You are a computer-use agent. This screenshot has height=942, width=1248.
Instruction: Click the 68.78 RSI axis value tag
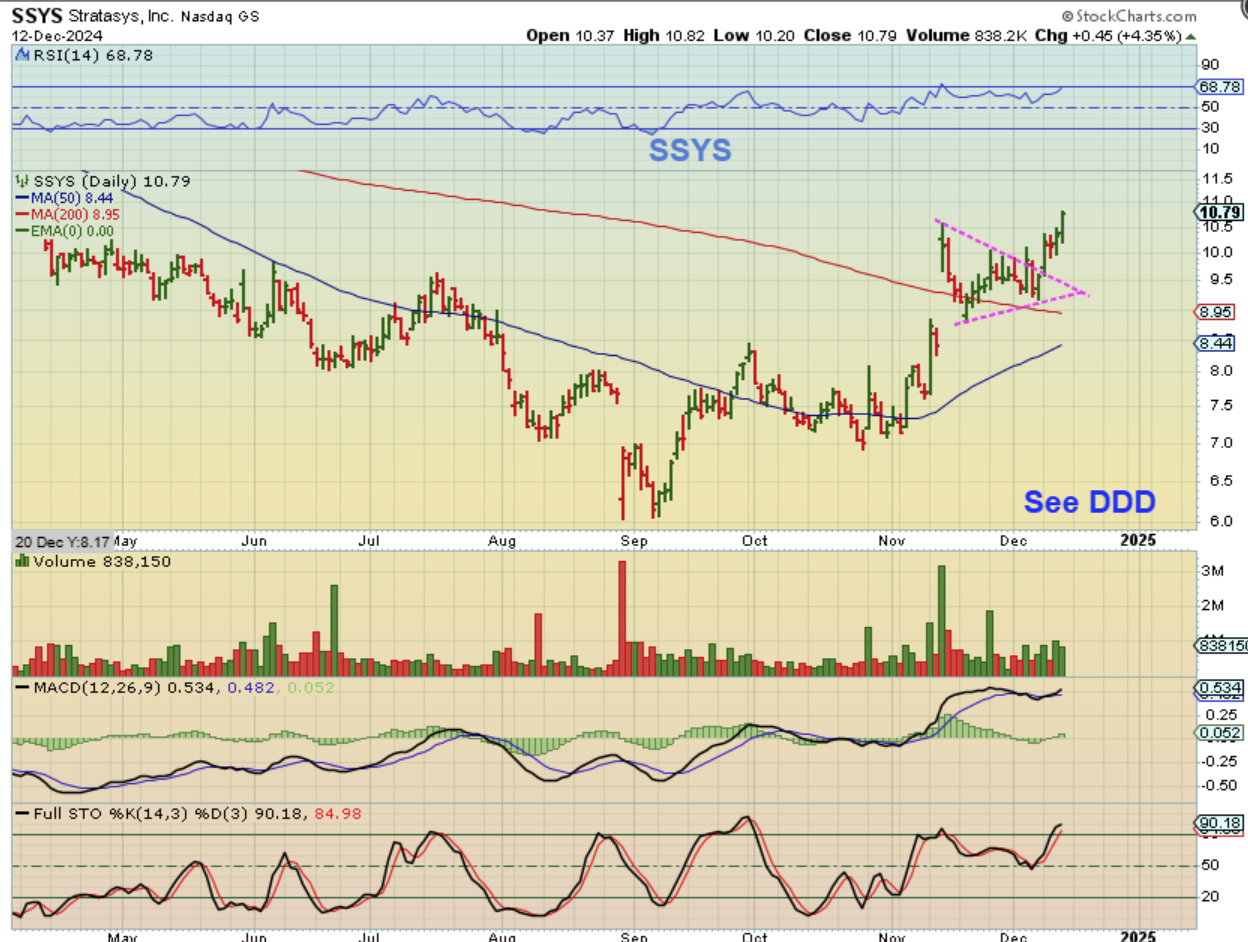[x=1221, y=87]
